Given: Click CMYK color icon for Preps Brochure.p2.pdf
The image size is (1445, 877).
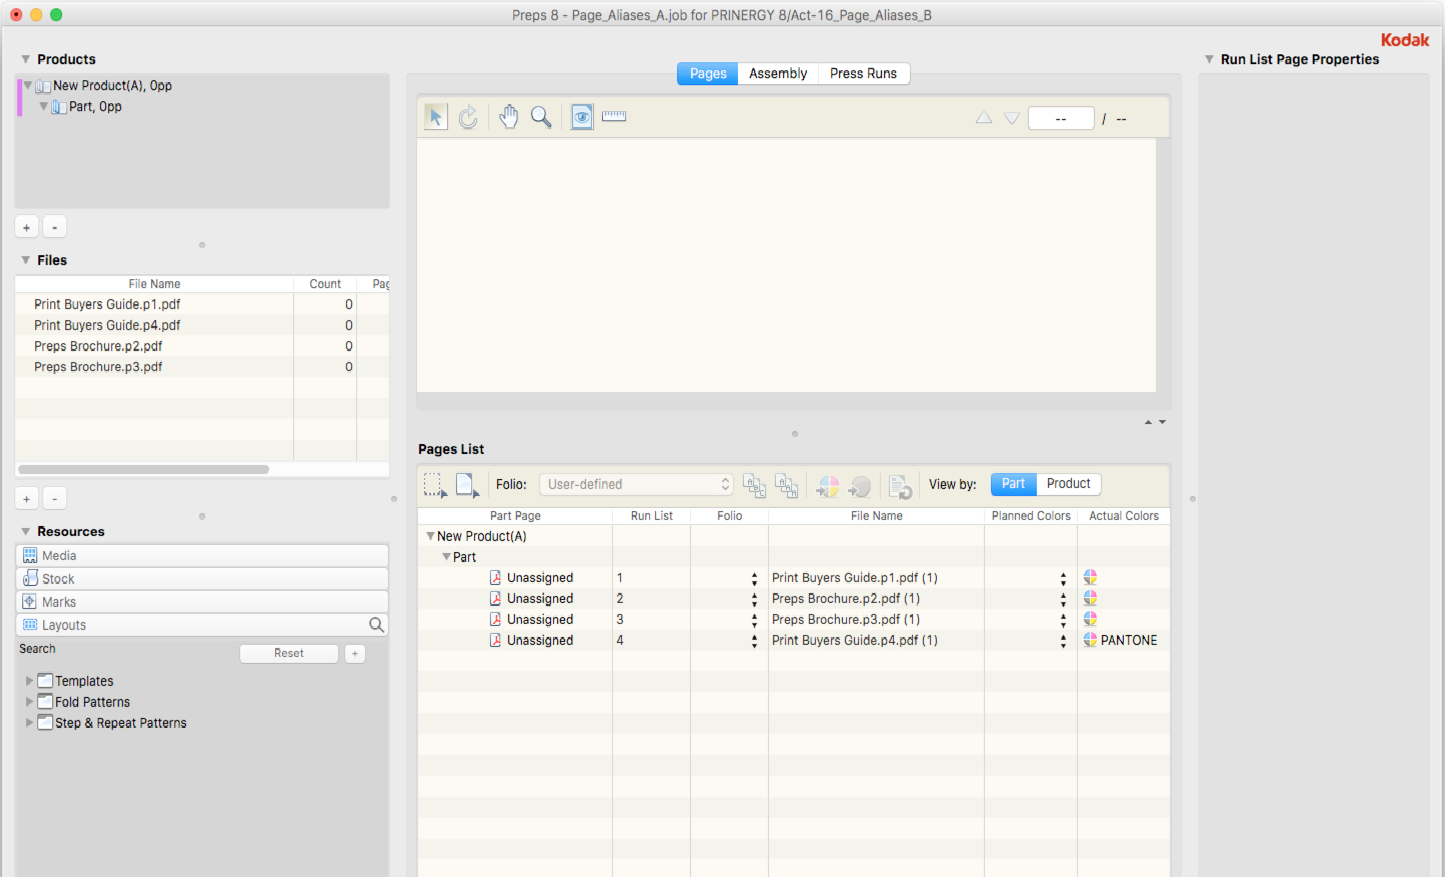Looking at the screenshot, I should pos(1090,599).
